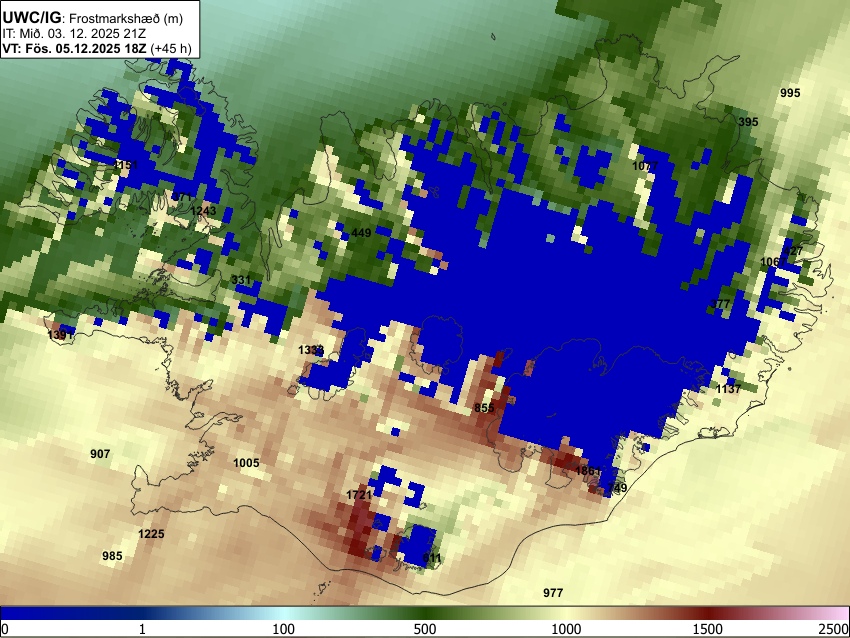Click the 1077 value label
Viewport: 850px width, 638px height.
point(645,166)
